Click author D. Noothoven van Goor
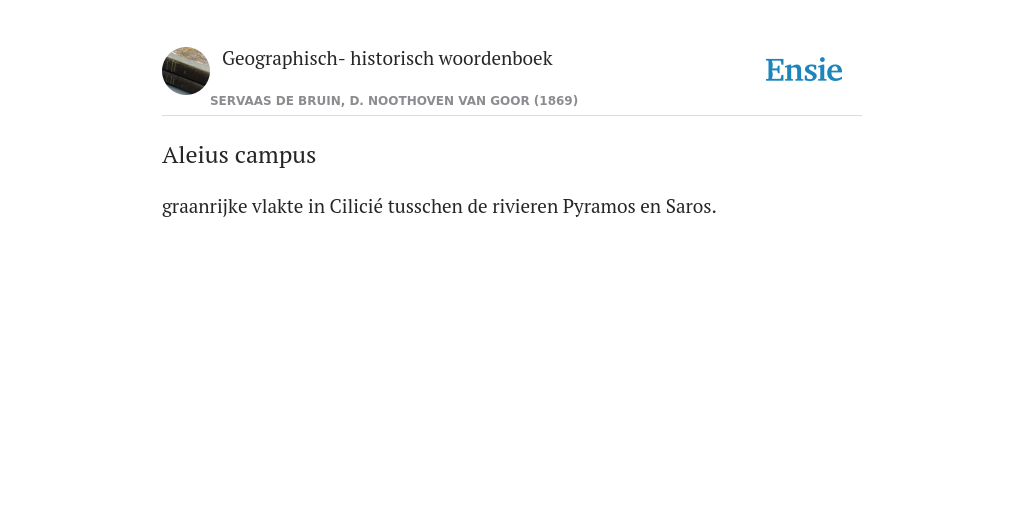Screen dimensions: 1024x512 click(x=440, y=101)
